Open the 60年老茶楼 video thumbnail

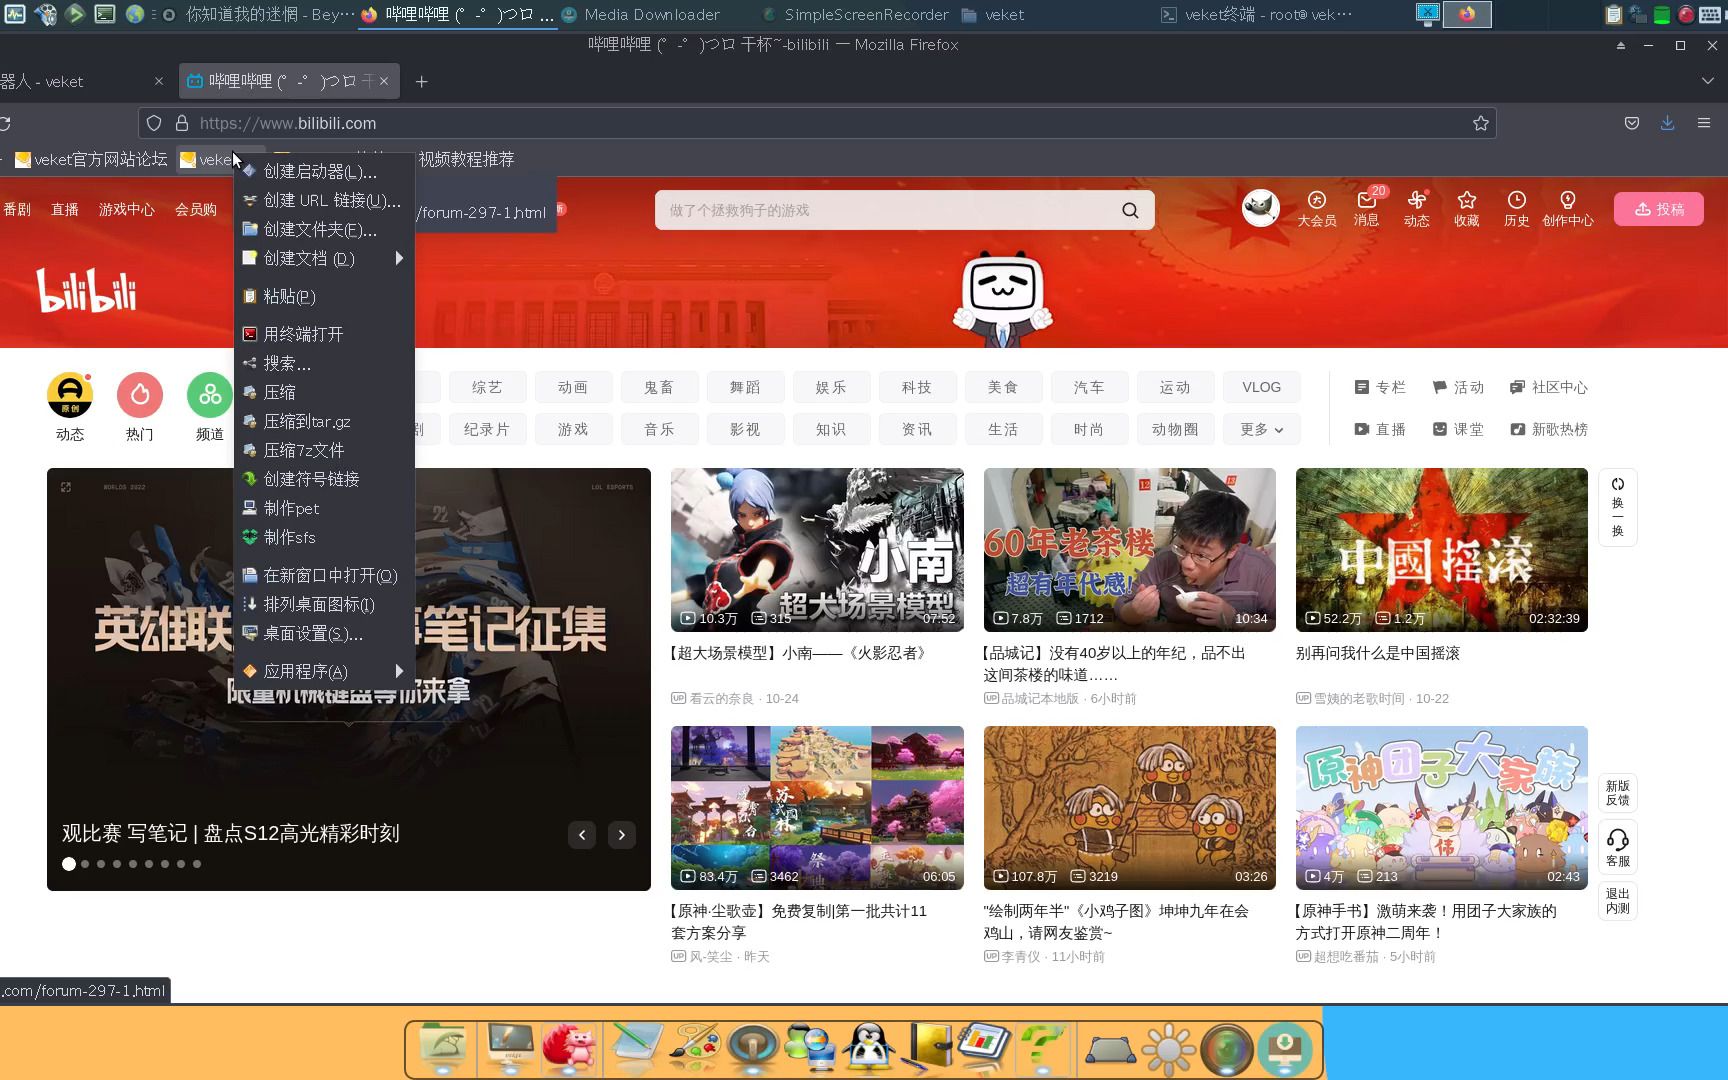coord(1130,549)
